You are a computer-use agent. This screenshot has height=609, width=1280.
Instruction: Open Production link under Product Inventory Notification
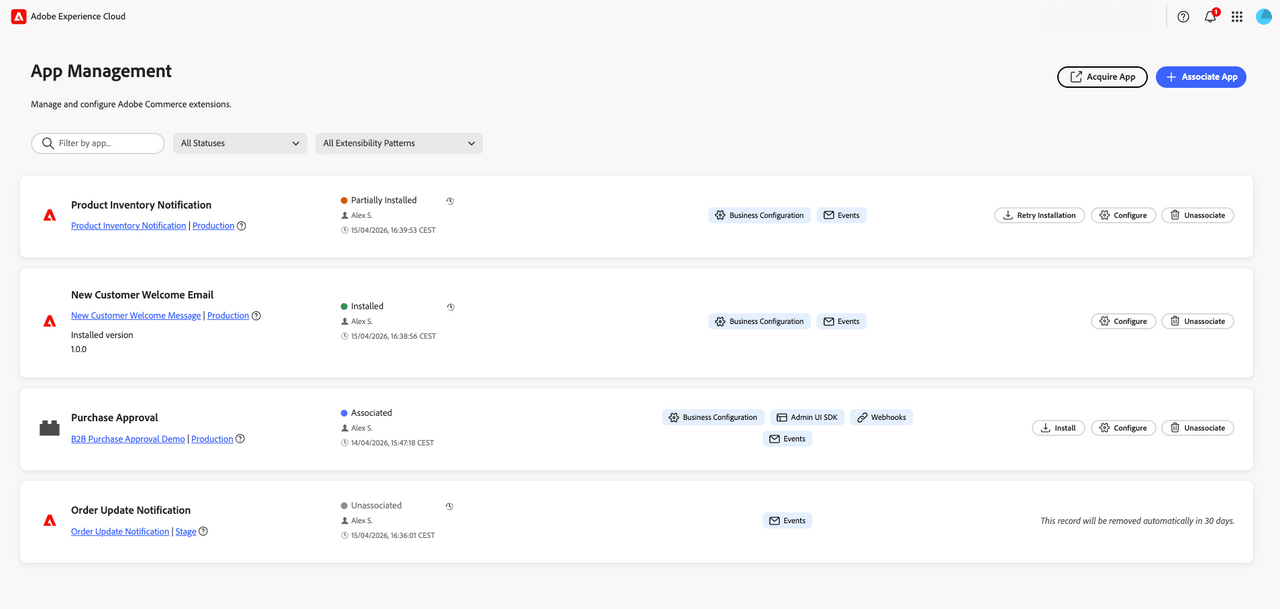coord(213,226)
